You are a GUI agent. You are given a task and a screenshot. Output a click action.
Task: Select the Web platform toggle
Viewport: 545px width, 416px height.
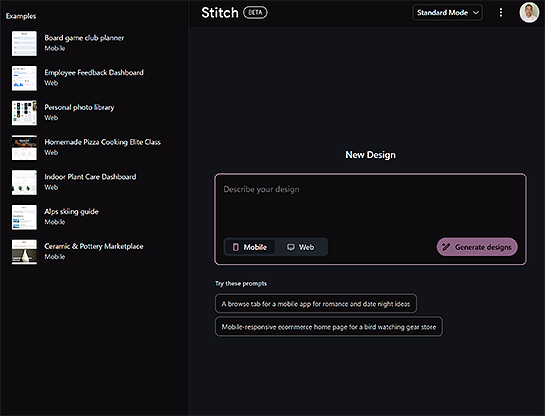300,247
